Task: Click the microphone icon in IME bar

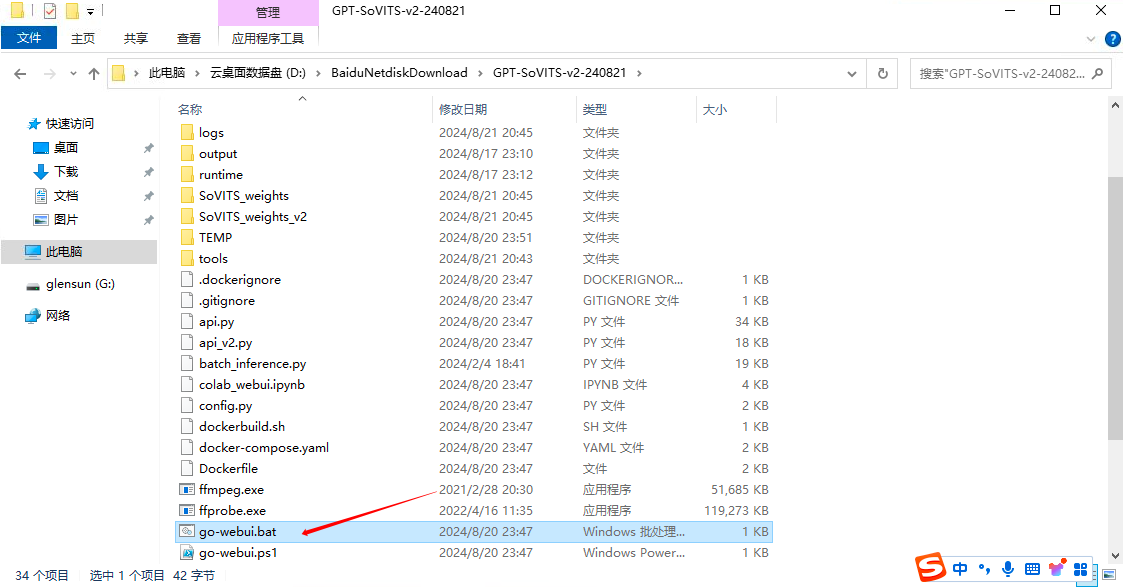Action: point(1007,569)
